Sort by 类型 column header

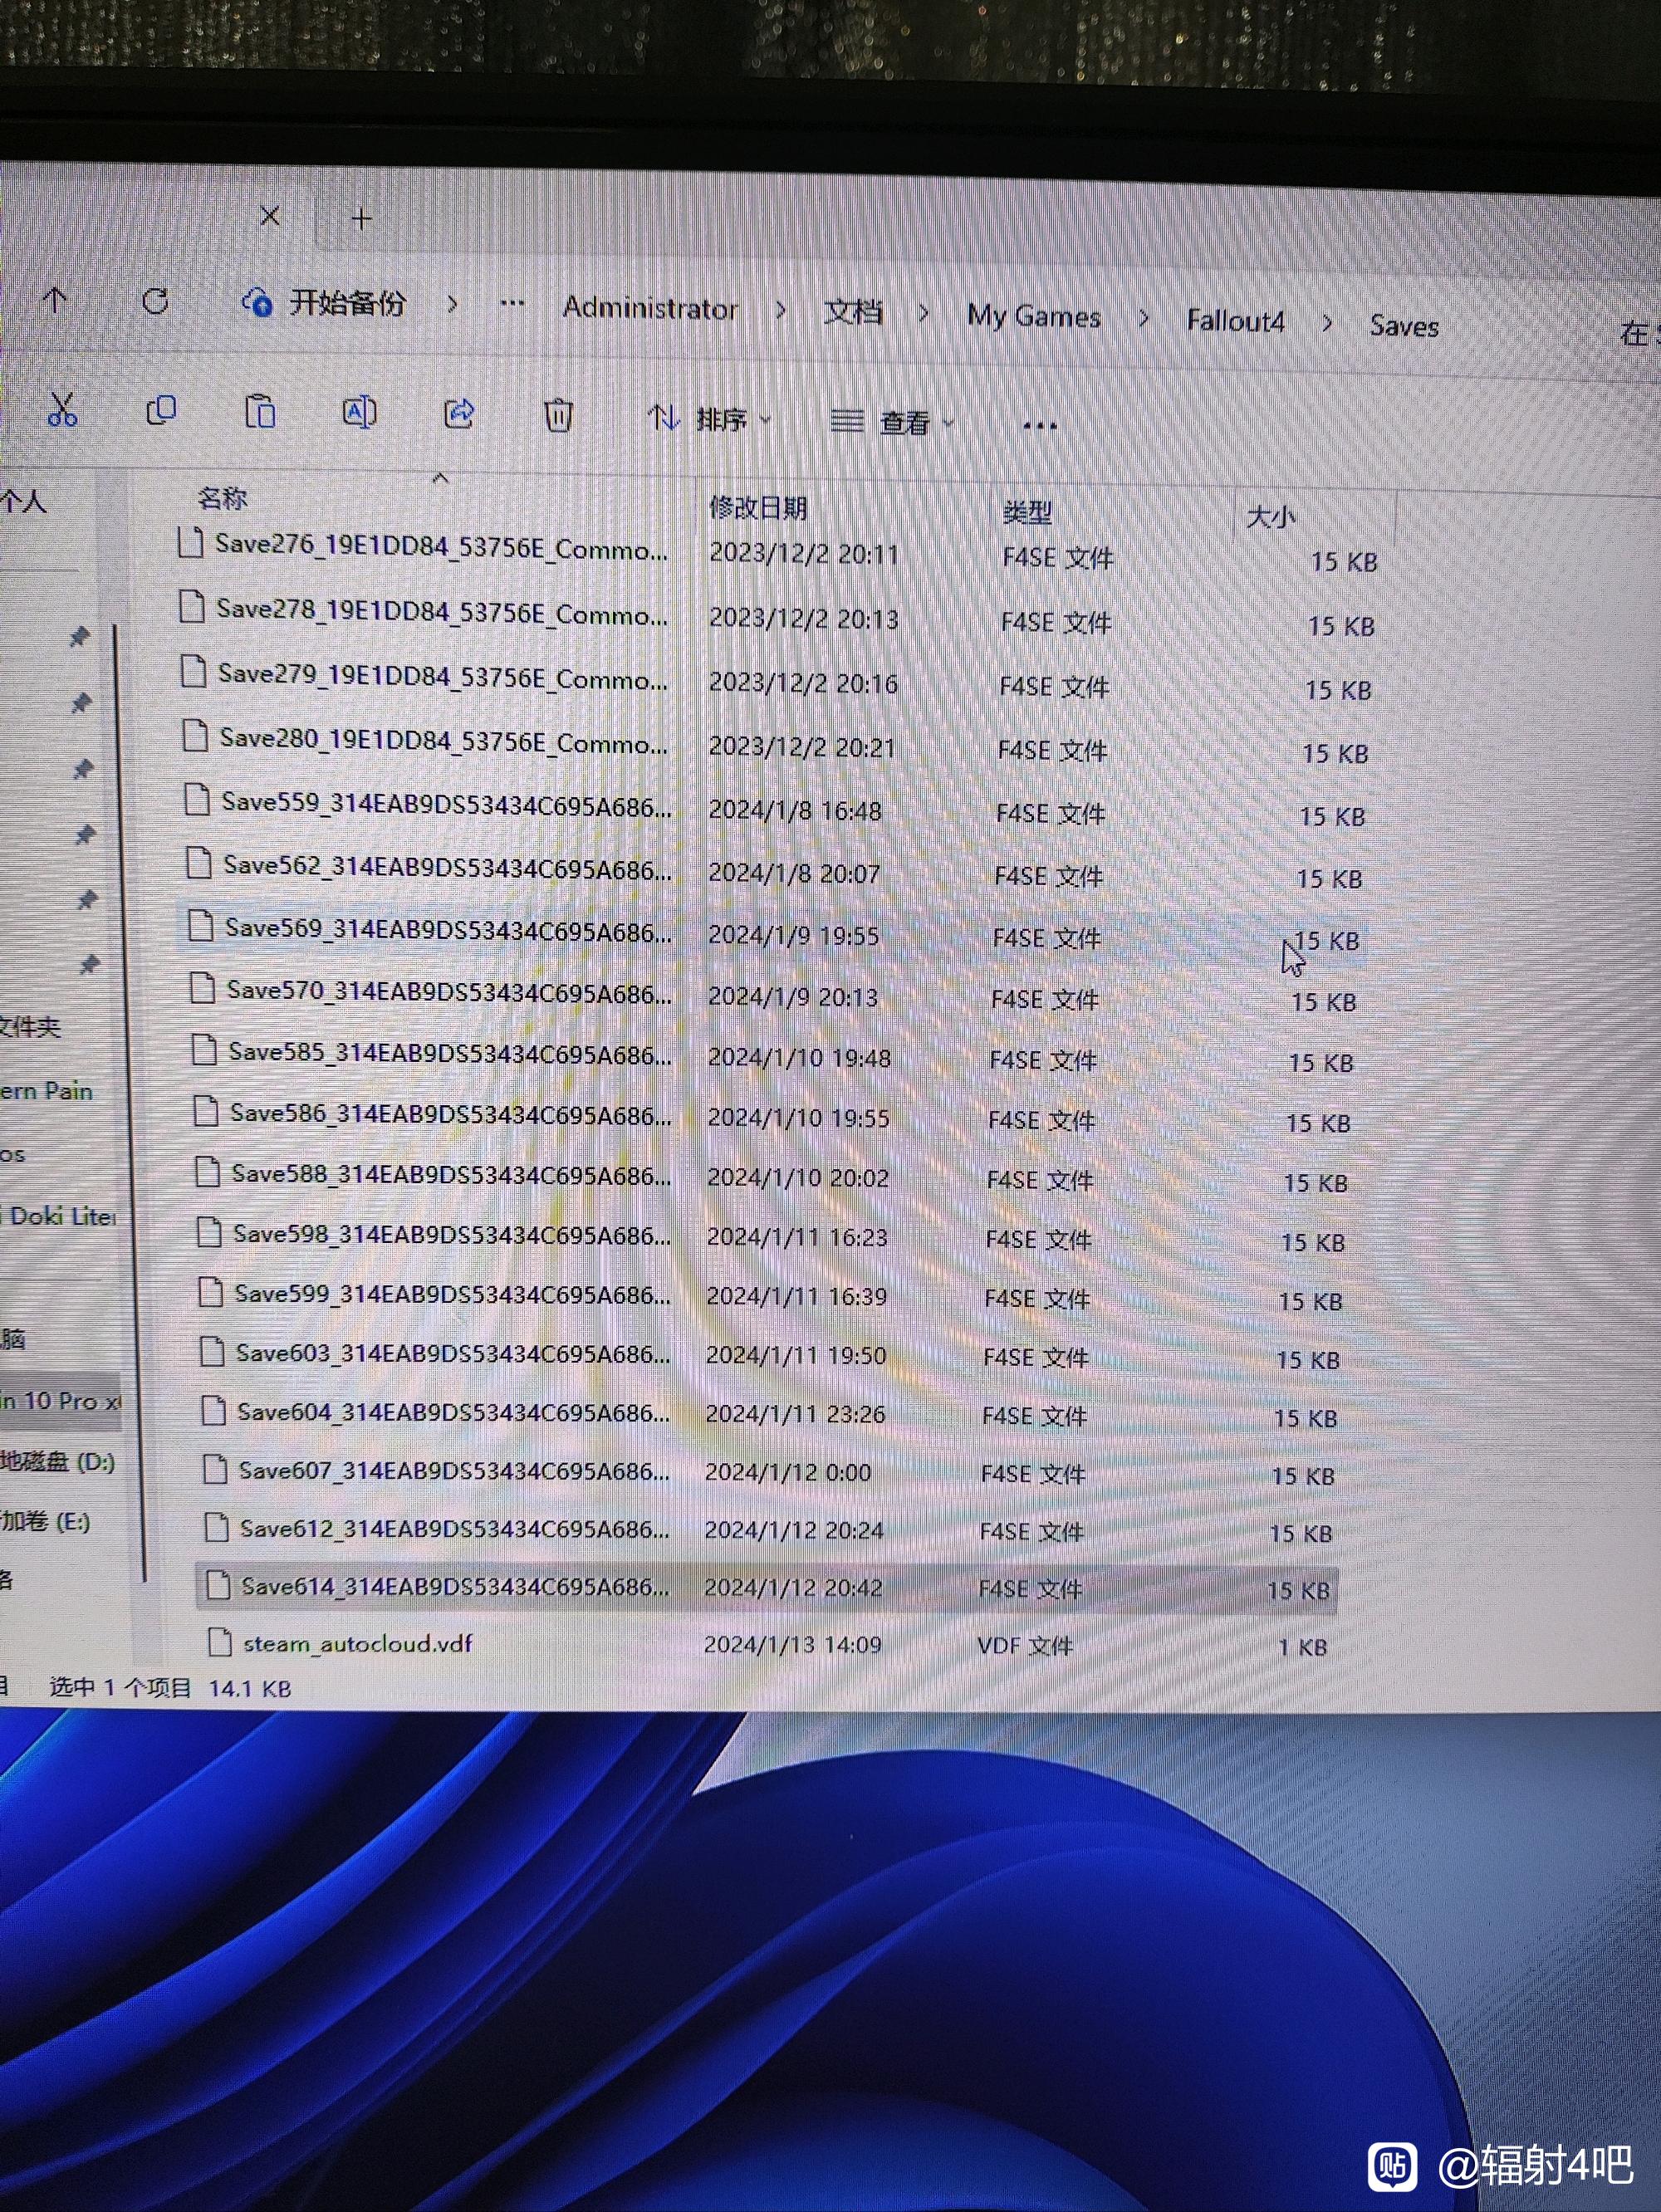1027,513
